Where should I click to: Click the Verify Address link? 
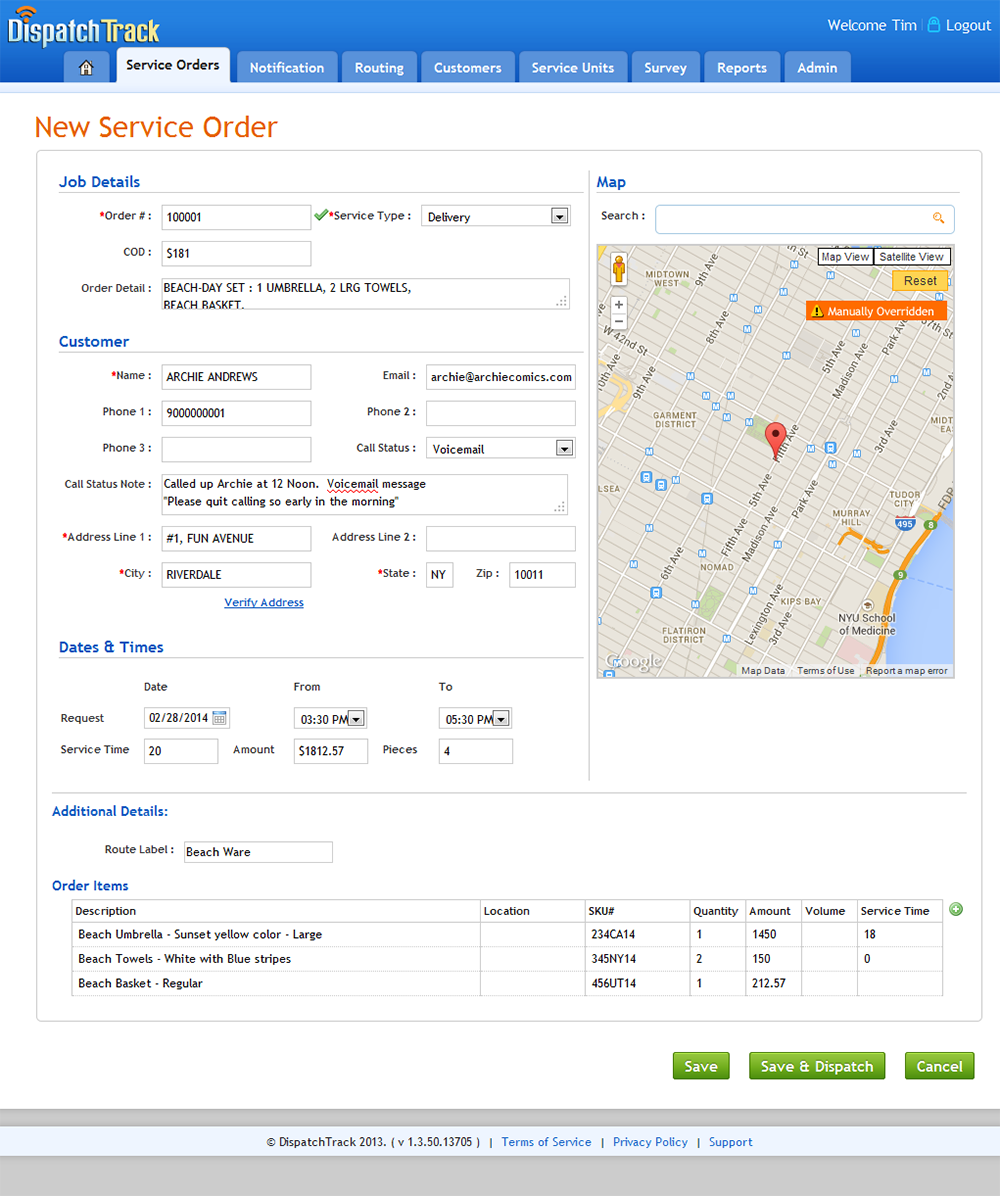pyautogui.click(x=263, y=602)
